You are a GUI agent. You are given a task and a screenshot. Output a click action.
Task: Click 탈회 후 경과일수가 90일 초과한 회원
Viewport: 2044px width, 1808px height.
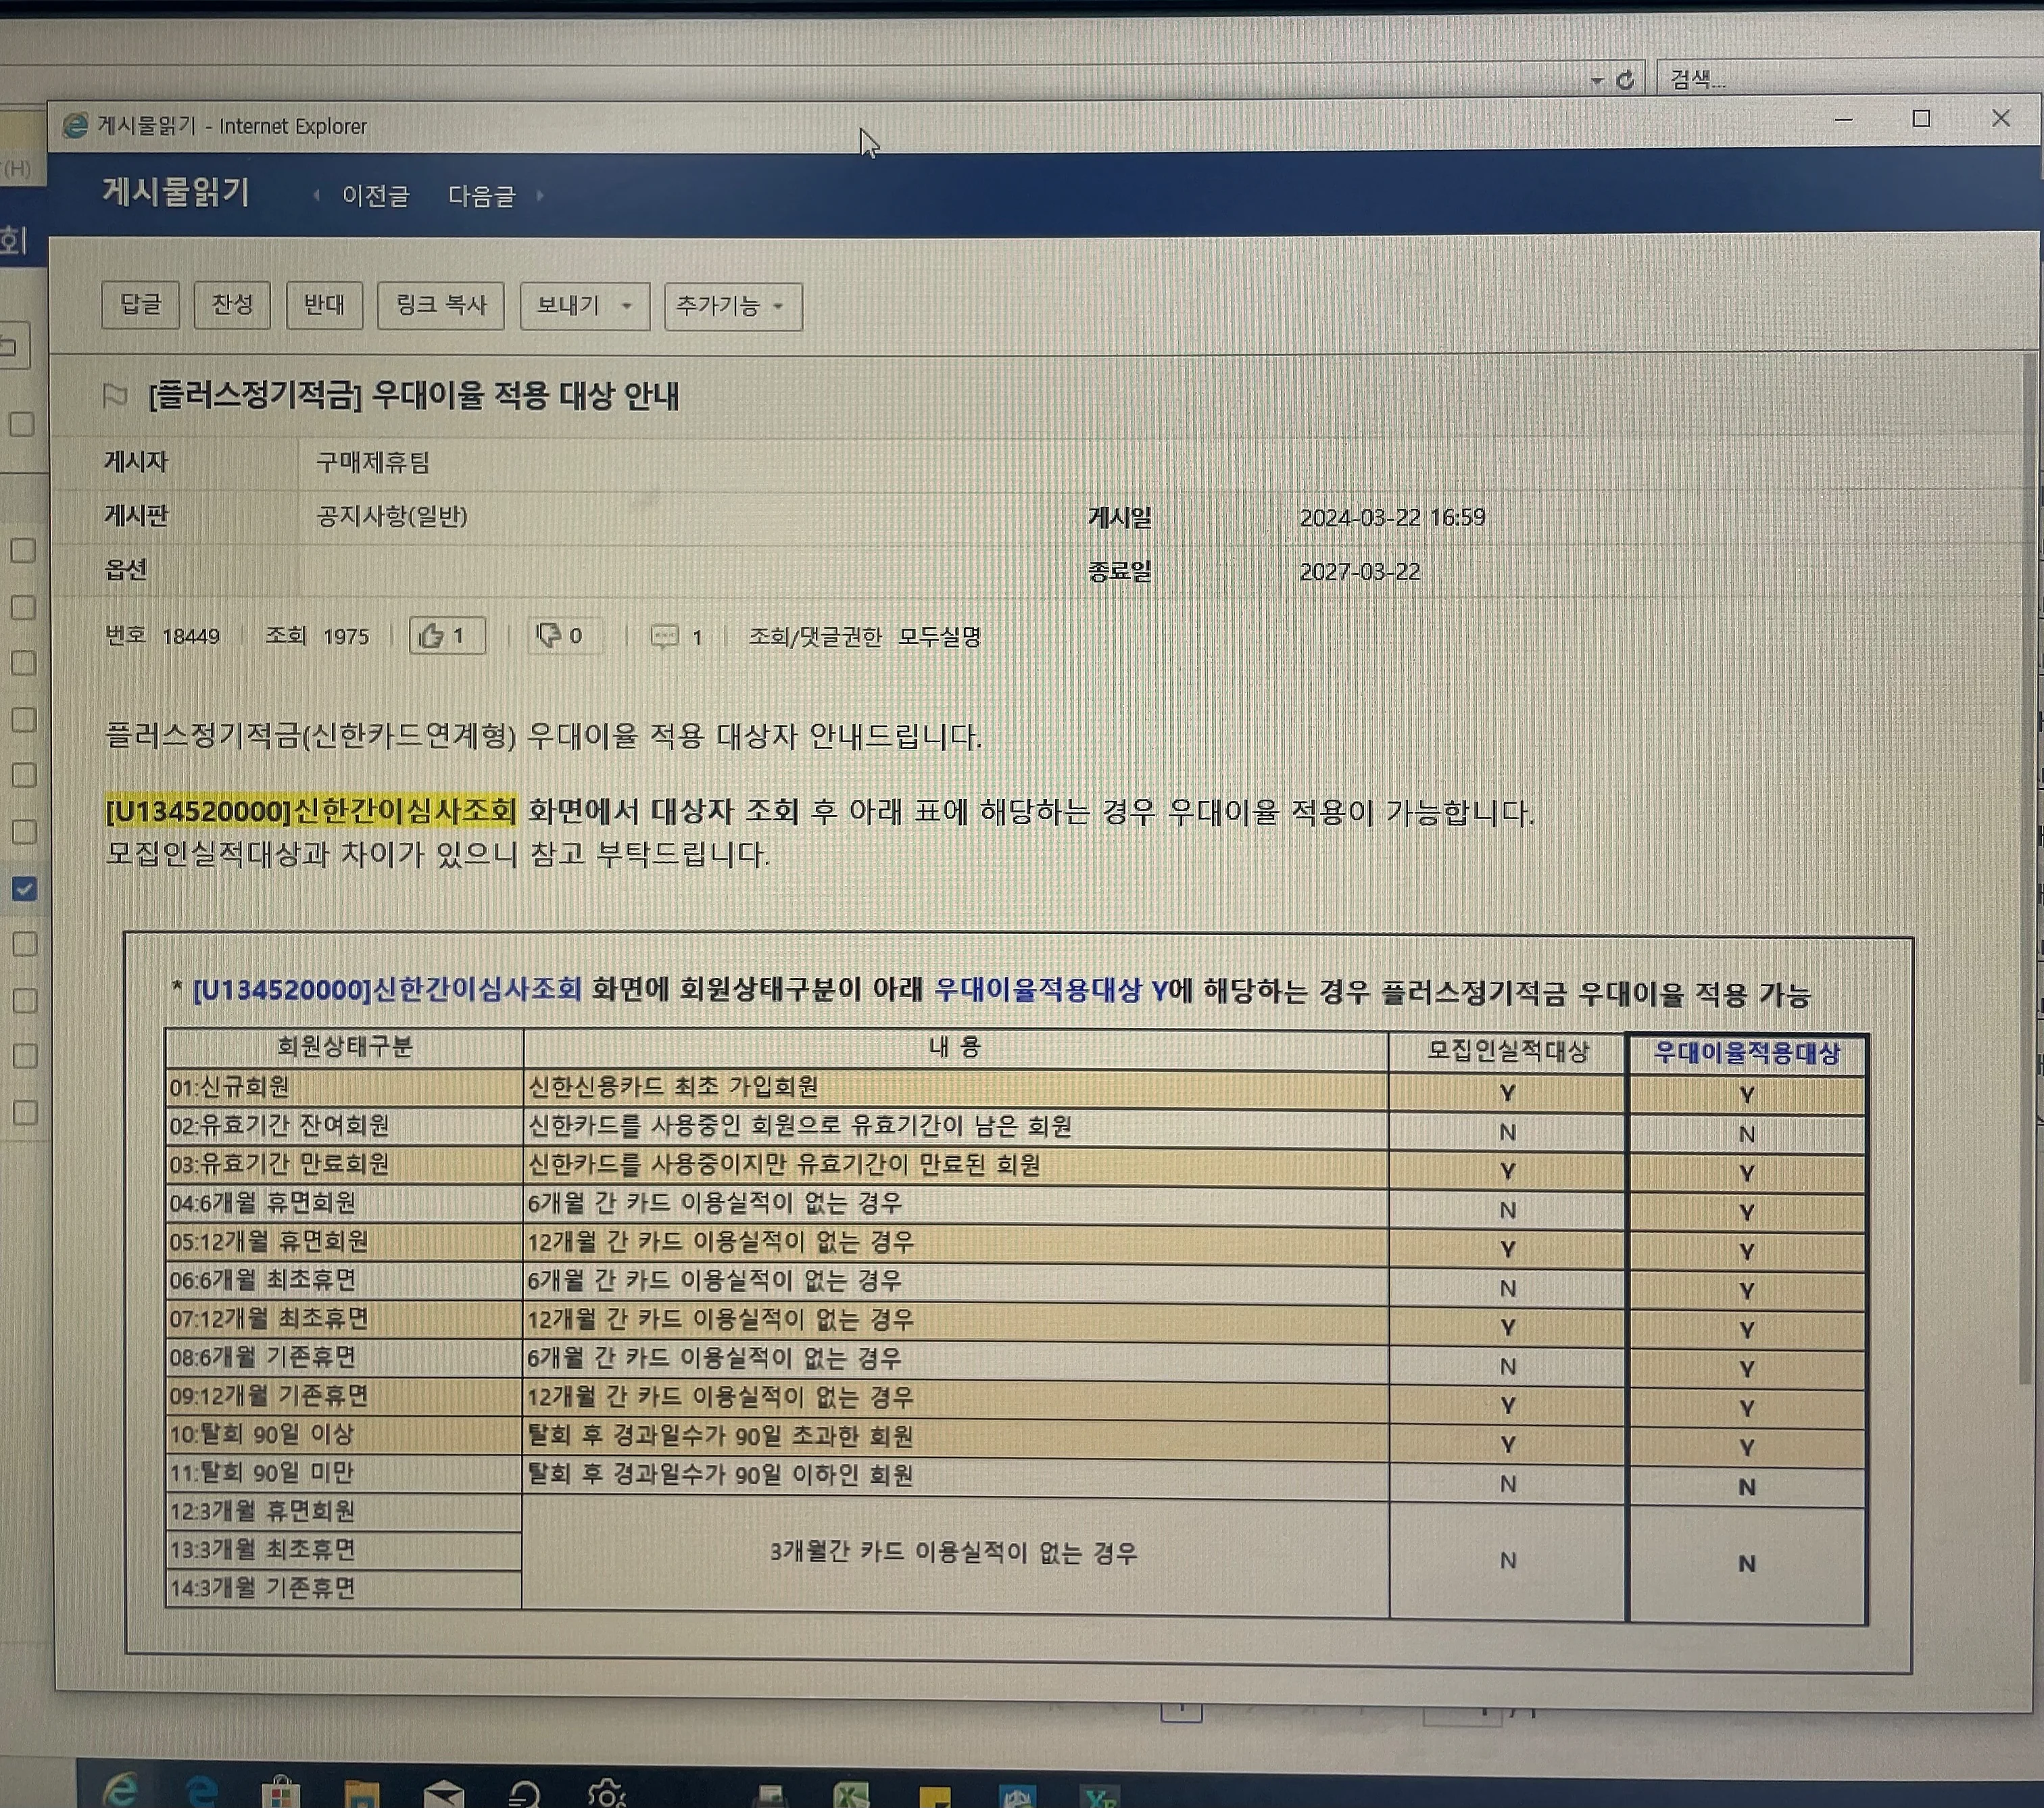pyautogui.click(x=720, y=1436)
